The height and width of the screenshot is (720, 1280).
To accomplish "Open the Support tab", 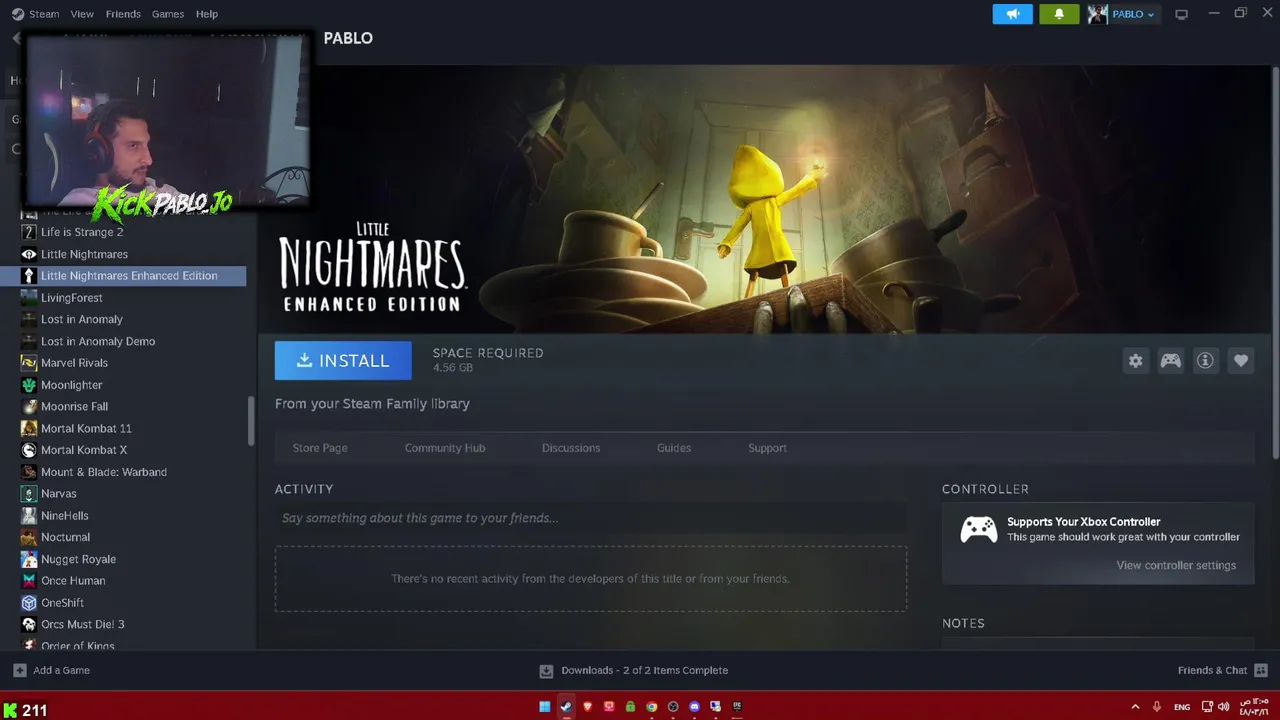I will (767, 448).
